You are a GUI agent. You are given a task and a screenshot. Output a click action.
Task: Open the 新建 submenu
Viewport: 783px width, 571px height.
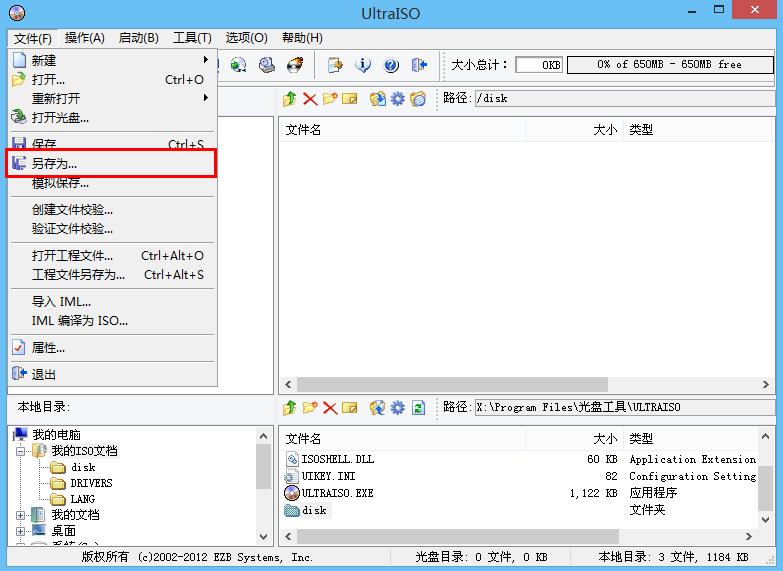pyautogui.click(x=112, y=60)
